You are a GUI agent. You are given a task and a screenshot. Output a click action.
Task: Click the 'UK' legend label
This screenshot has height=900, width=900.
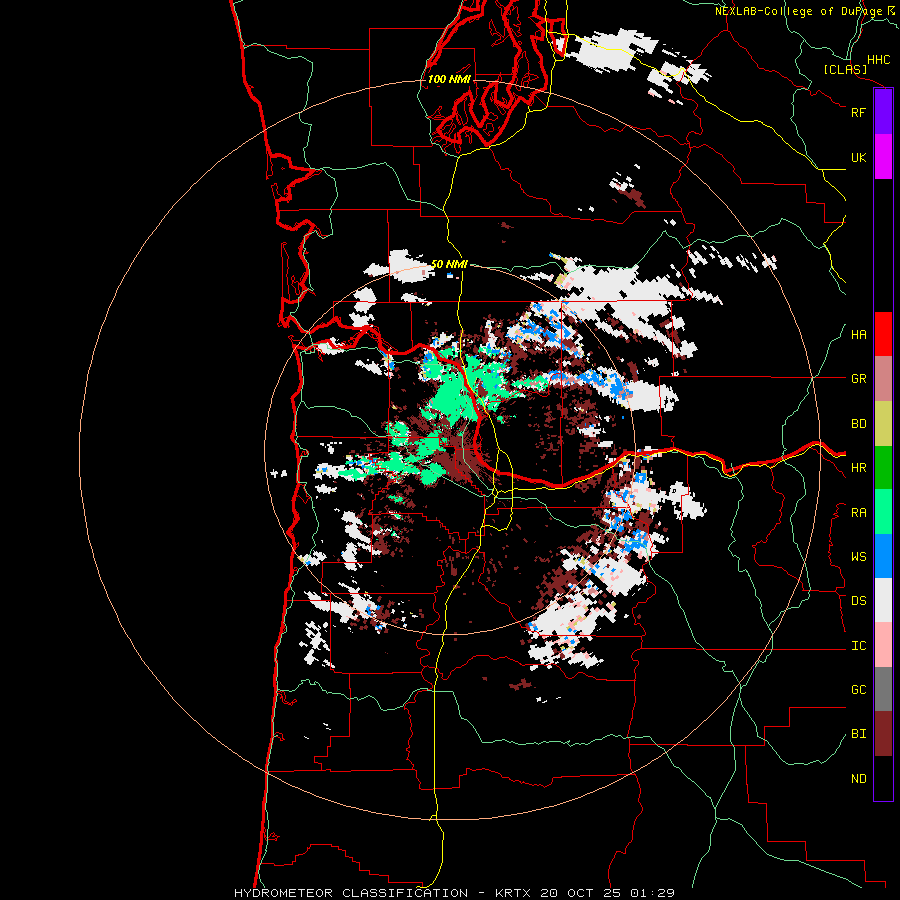[x=858, y=157]
